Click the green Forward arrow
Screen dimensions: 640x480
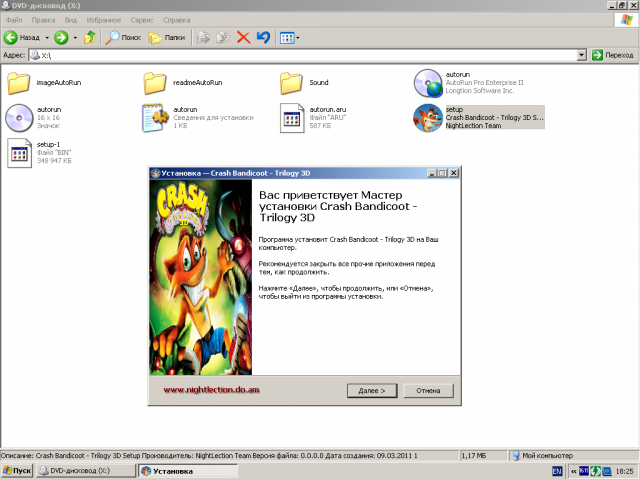(x=61, y=38)
